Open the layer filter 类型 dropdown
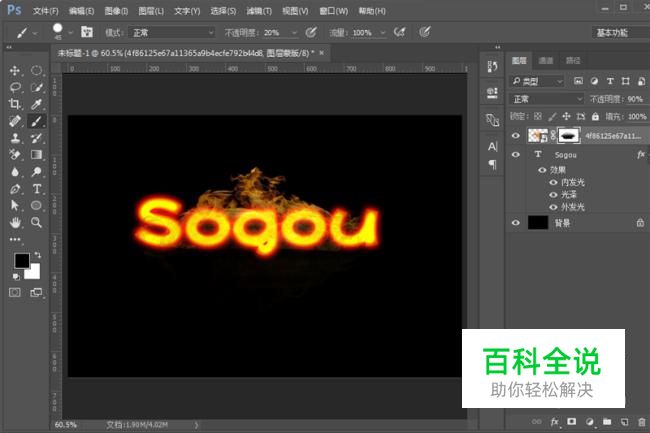 (x=537, y=81)
